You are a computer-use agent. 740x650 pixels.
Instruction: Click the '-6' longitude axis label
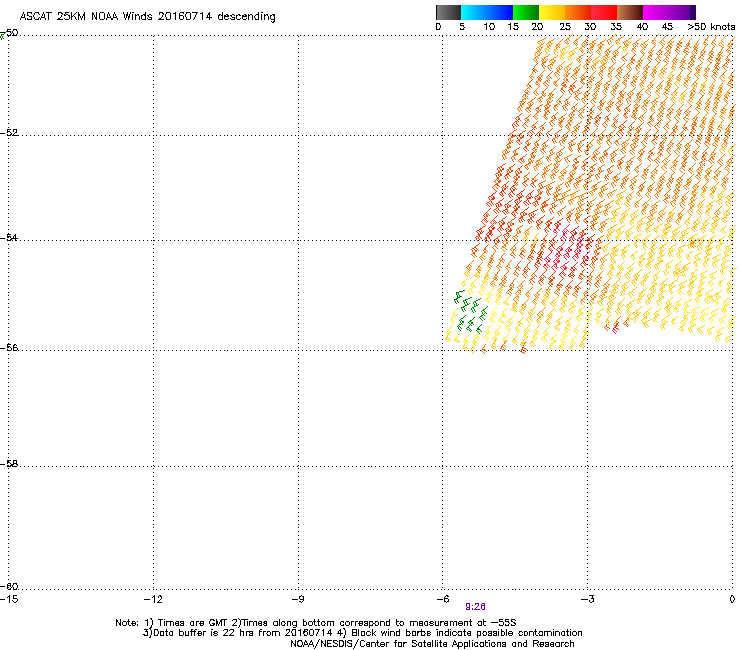click(x=442, y=599)
